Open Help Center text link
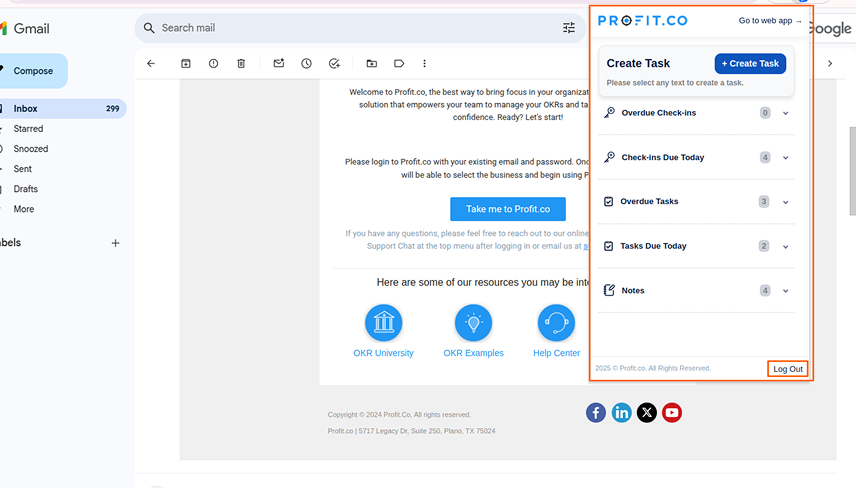Viewport: 856px width, 488px height. (x=556, y=353)
